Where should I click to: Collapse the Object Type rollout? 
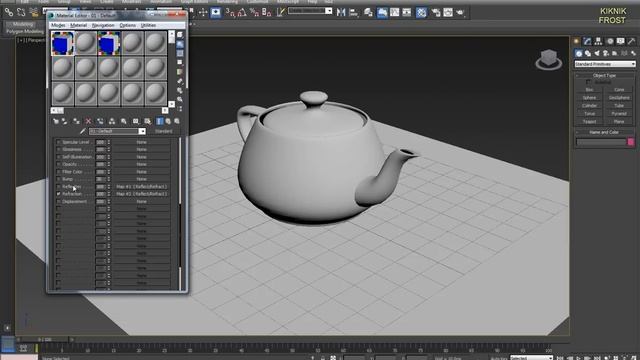pos(604,76)
